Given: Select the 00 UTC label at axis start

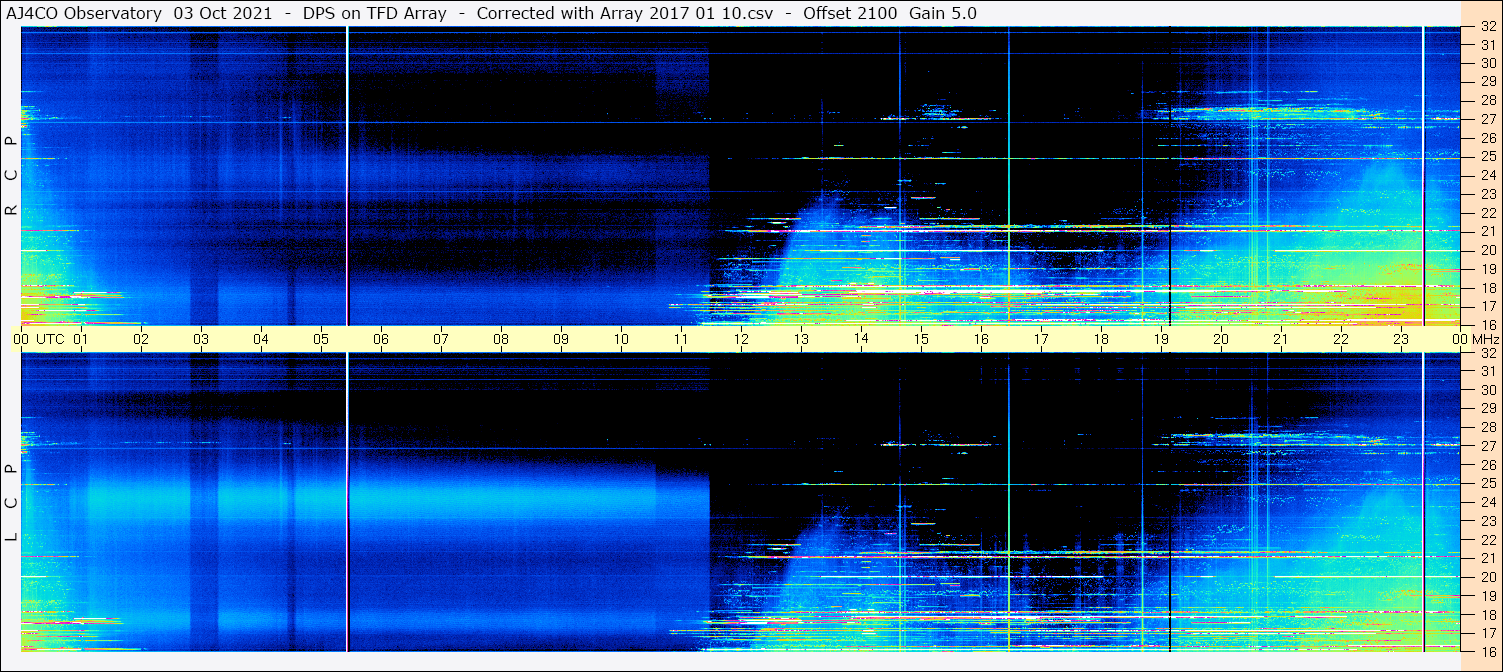Looking at the screenshot, I should [x=41, y=339].
